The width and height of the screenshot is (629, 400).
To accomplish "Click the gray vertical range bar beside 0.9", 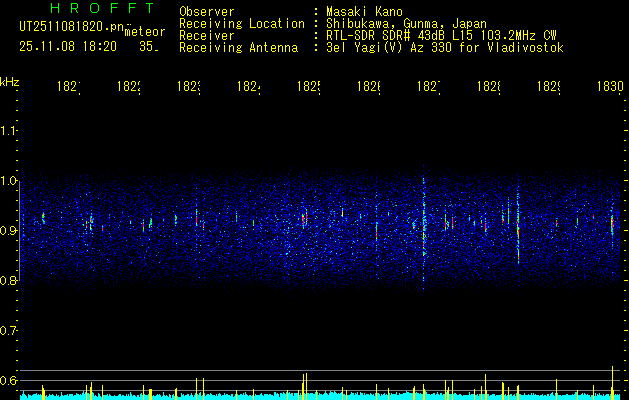I will [20, 231].
